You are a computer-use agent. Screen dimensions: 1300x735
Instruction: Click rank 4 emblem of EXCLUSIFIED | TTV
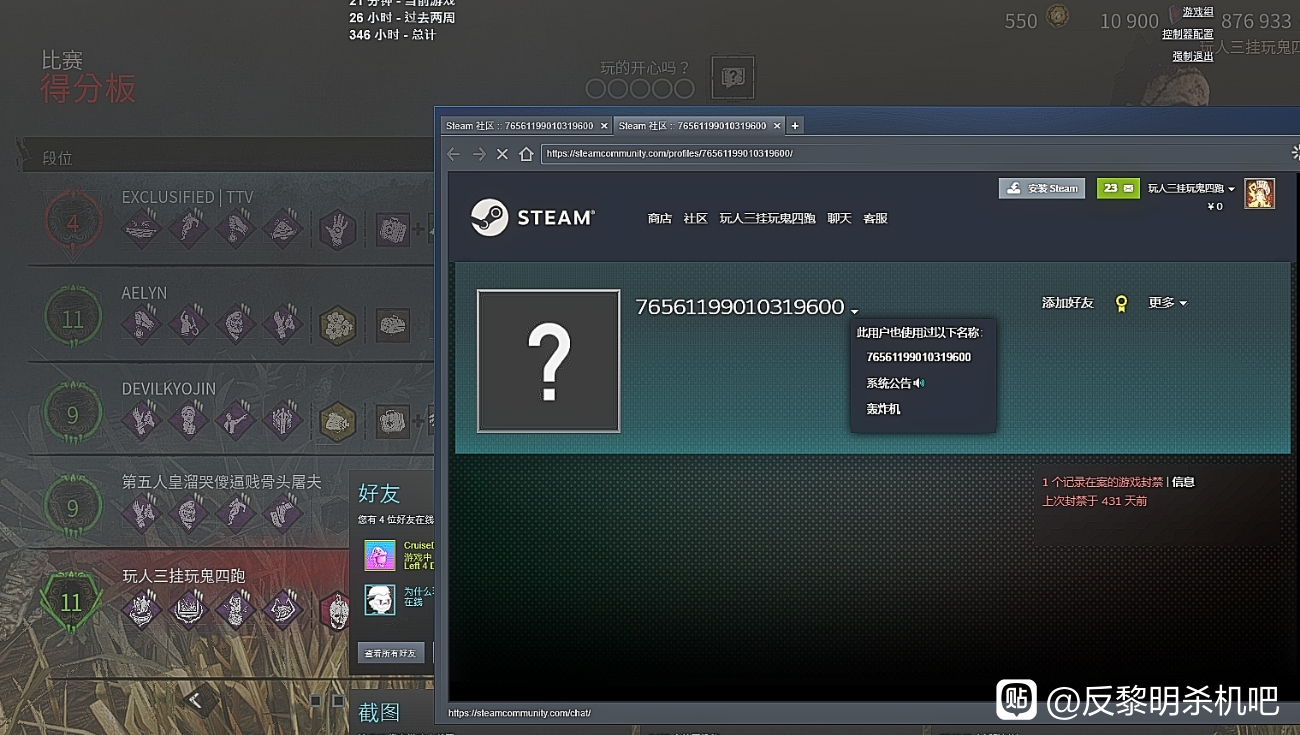[x=73, y=223]
